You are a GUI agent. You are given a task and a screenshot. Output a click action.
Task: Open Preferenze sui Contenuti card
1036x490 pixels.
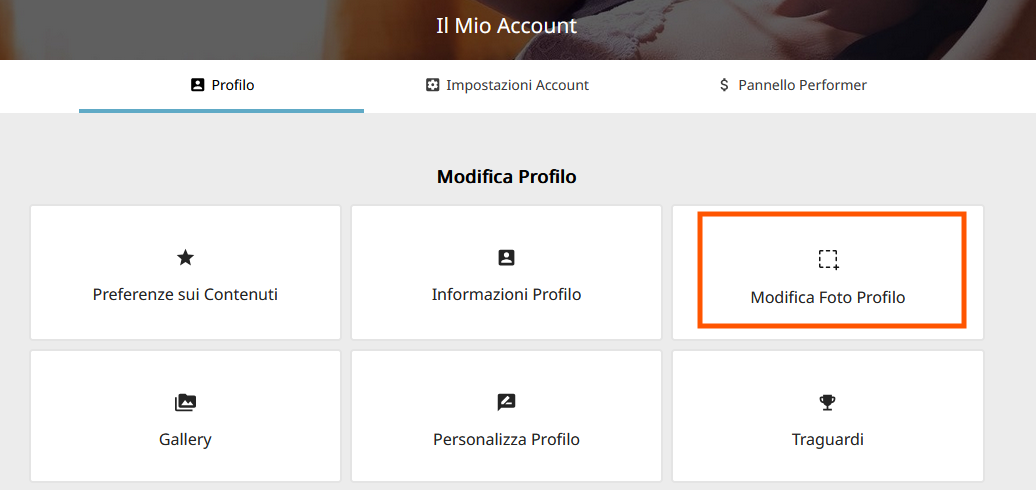(x=186, y=273)
